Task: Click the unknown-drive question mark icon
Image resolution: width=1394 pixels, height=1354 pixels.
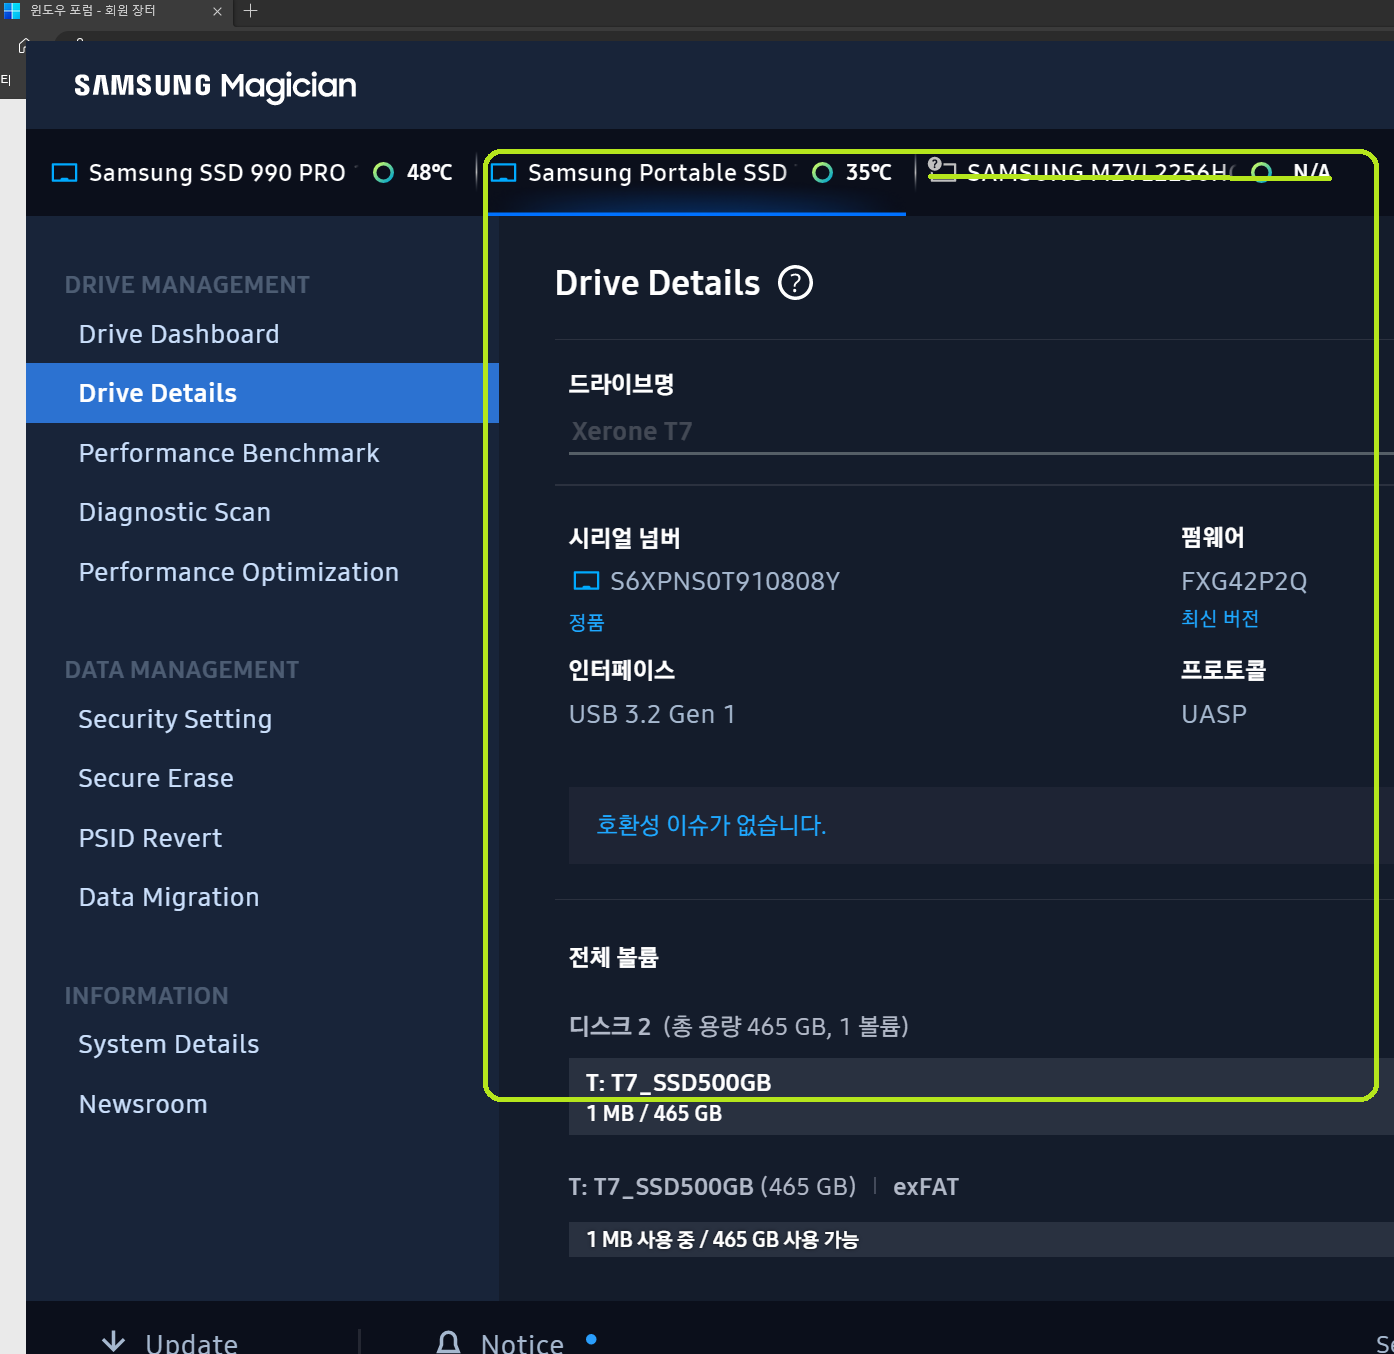Action: [934, 164]
